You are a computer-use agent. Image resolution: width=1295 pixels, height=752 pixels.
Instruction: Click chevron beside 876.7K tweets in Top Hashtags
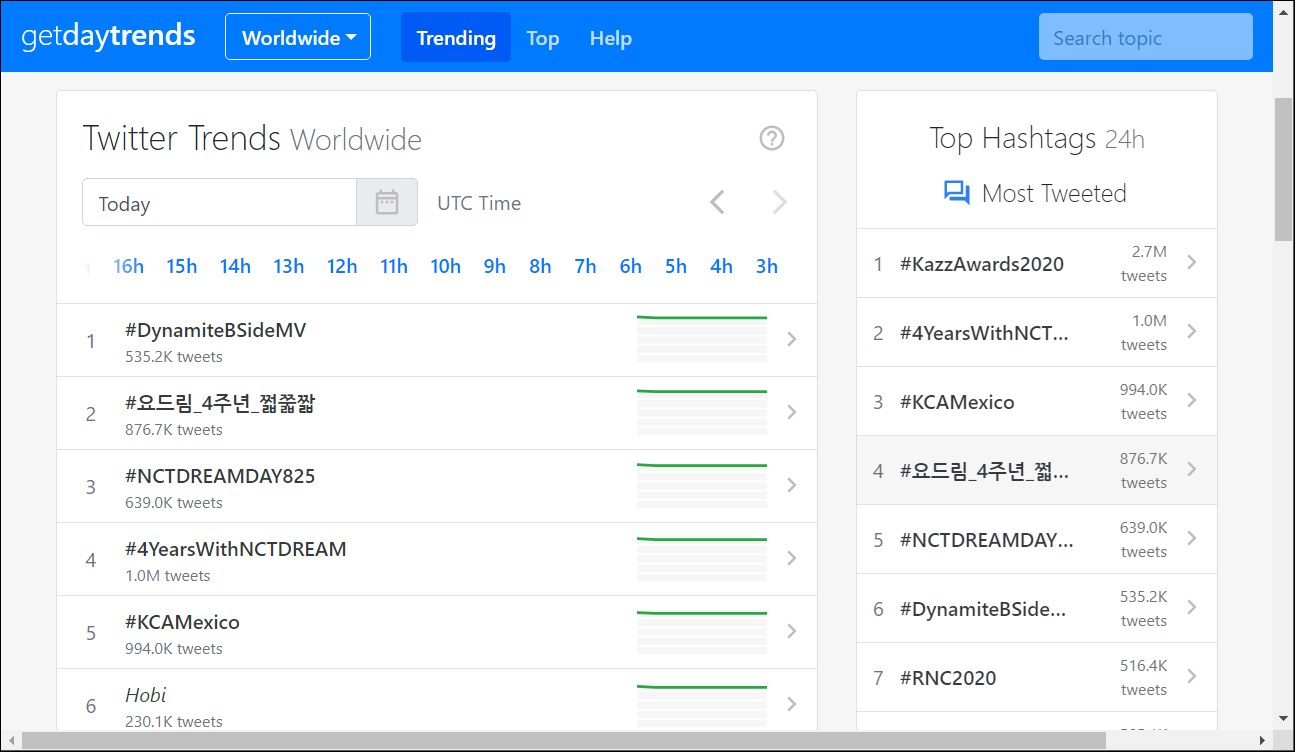coord(1191,469)
